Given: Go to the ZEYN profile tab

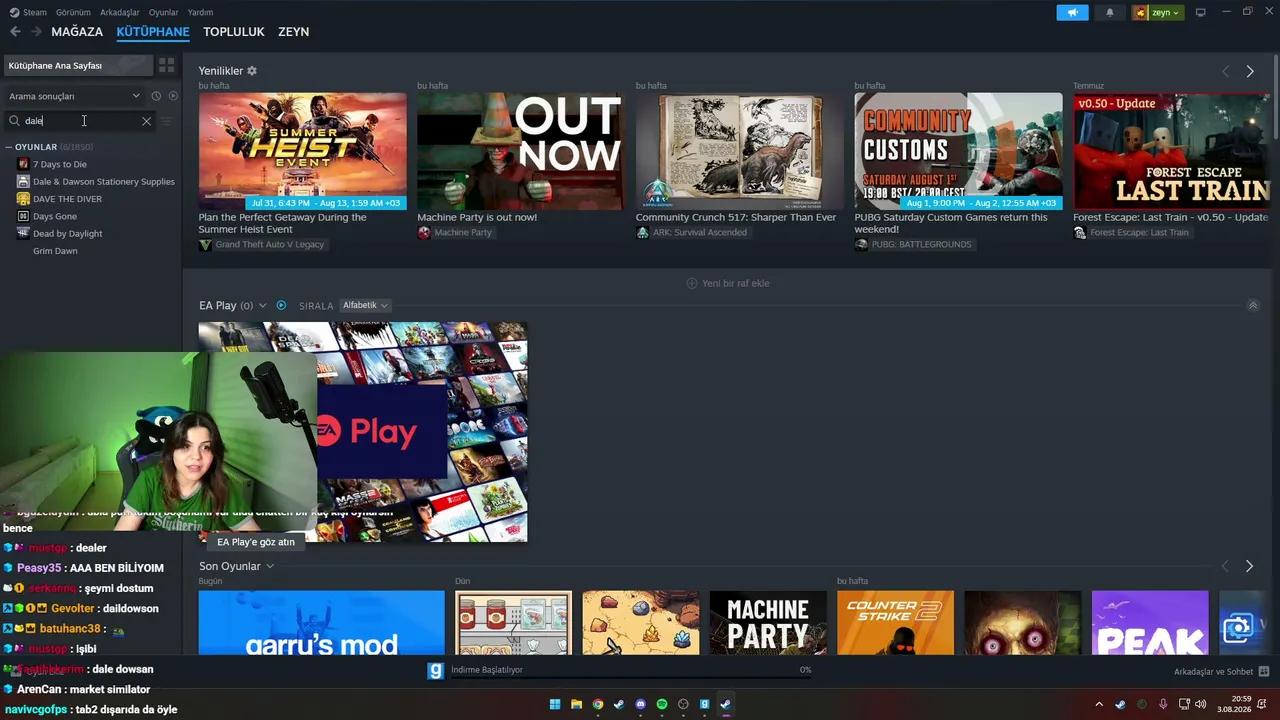Looking at the screenshot, I should click(293, 32).
